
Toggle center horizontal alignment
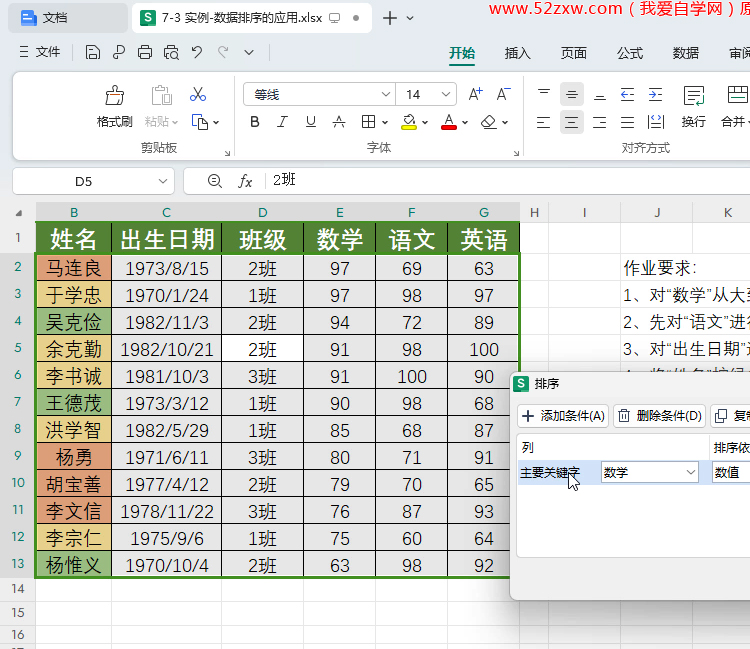[x=572, y=122]
